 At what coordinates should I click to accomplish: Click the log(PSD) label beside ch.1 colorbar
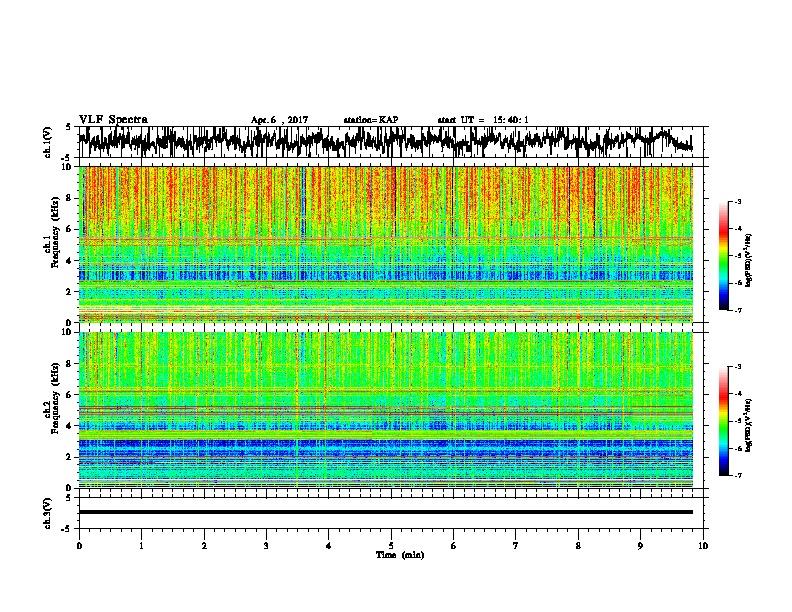pyautogui.click(x=749, y=260)
